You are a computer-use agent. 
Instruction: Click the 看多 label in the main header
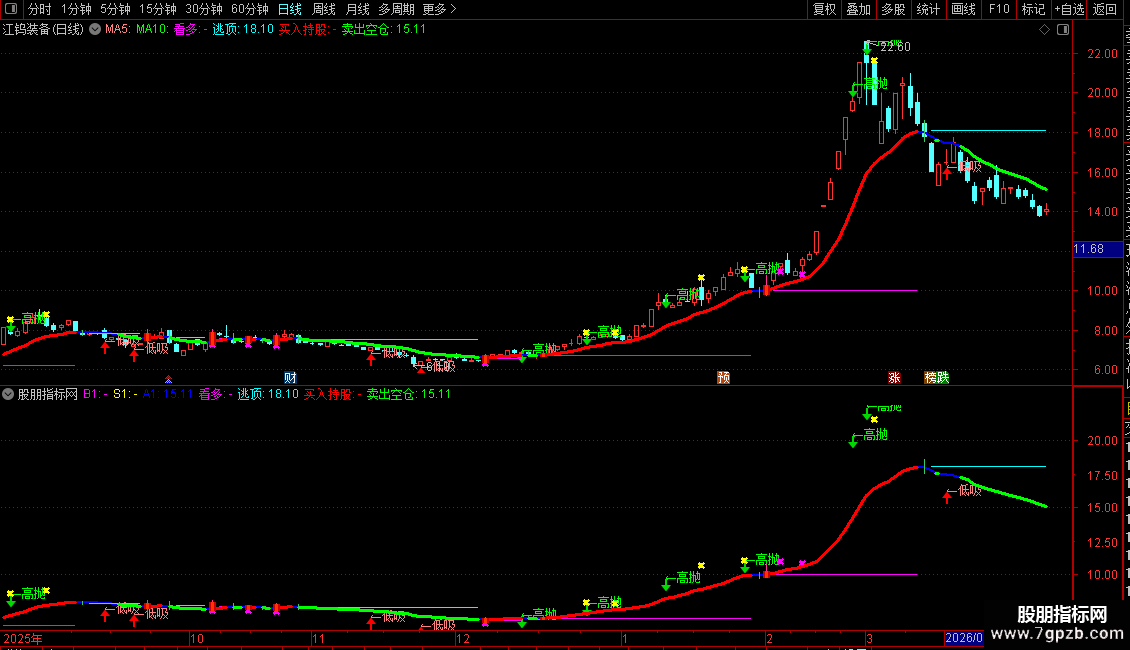point(190,30)
